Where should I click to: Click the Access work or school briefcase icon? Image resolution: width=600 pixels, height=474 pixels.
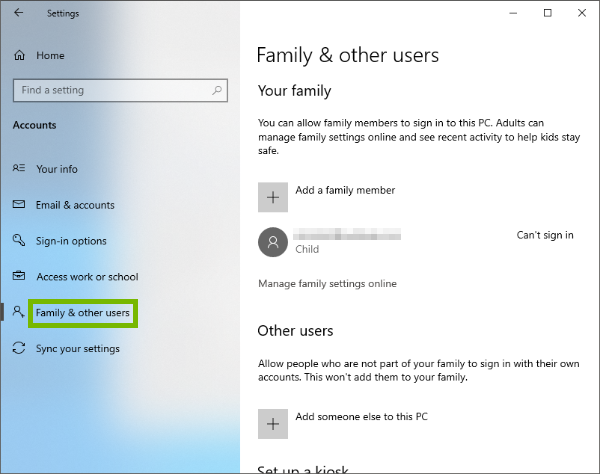(x=19, y=275)
